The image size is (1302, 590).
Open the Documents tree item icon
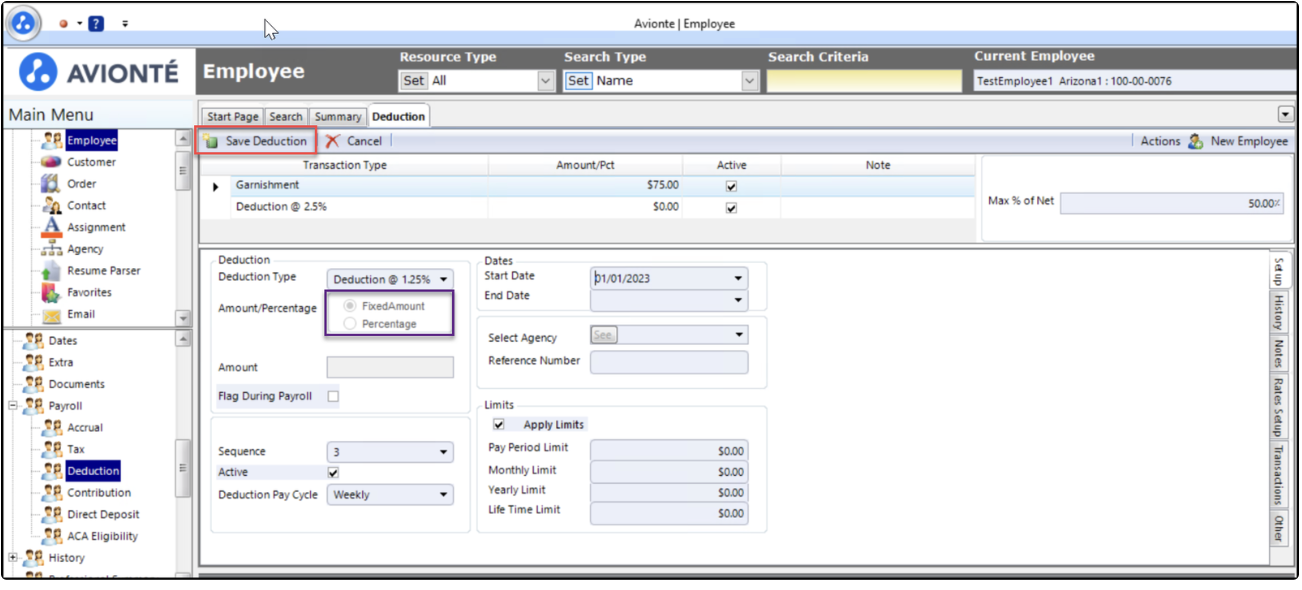(x=33, y=384)
